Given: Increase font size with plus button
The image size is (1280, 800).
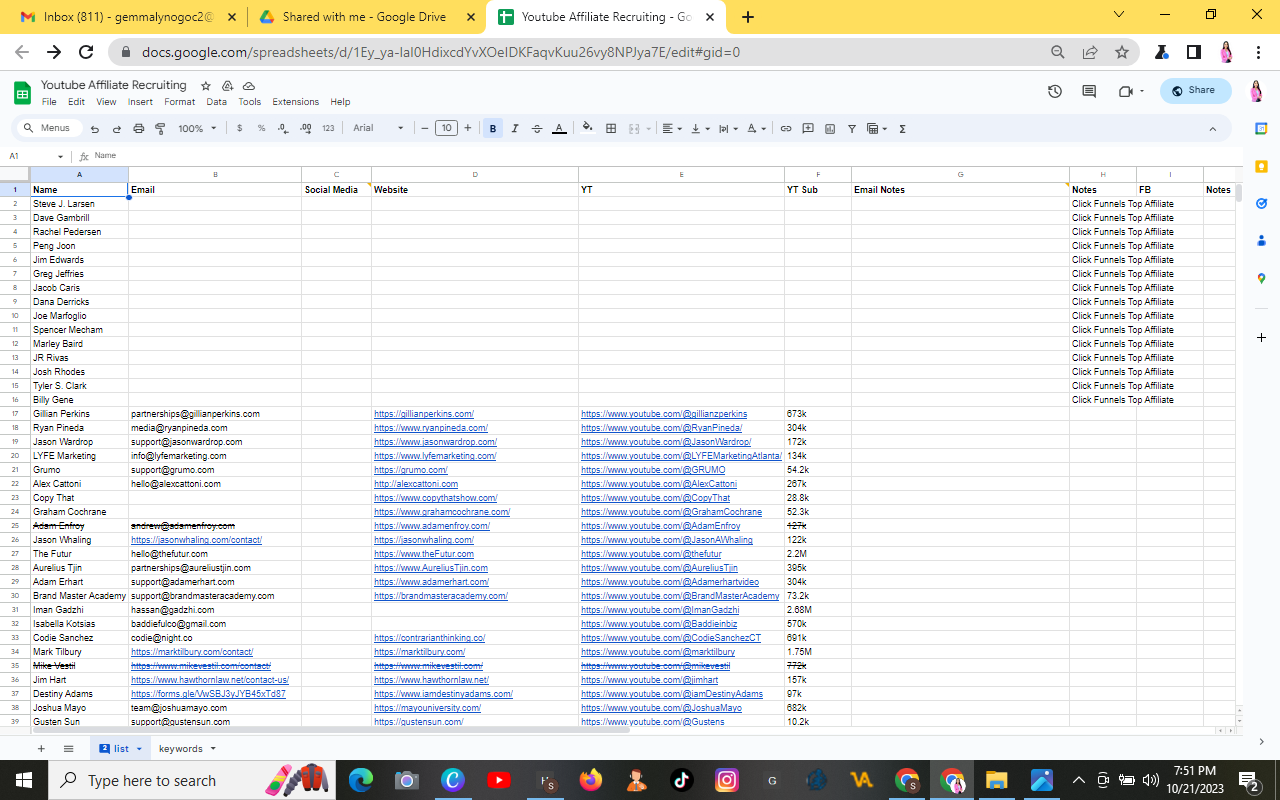Looking at the screenshot, I should click(467, 128).
